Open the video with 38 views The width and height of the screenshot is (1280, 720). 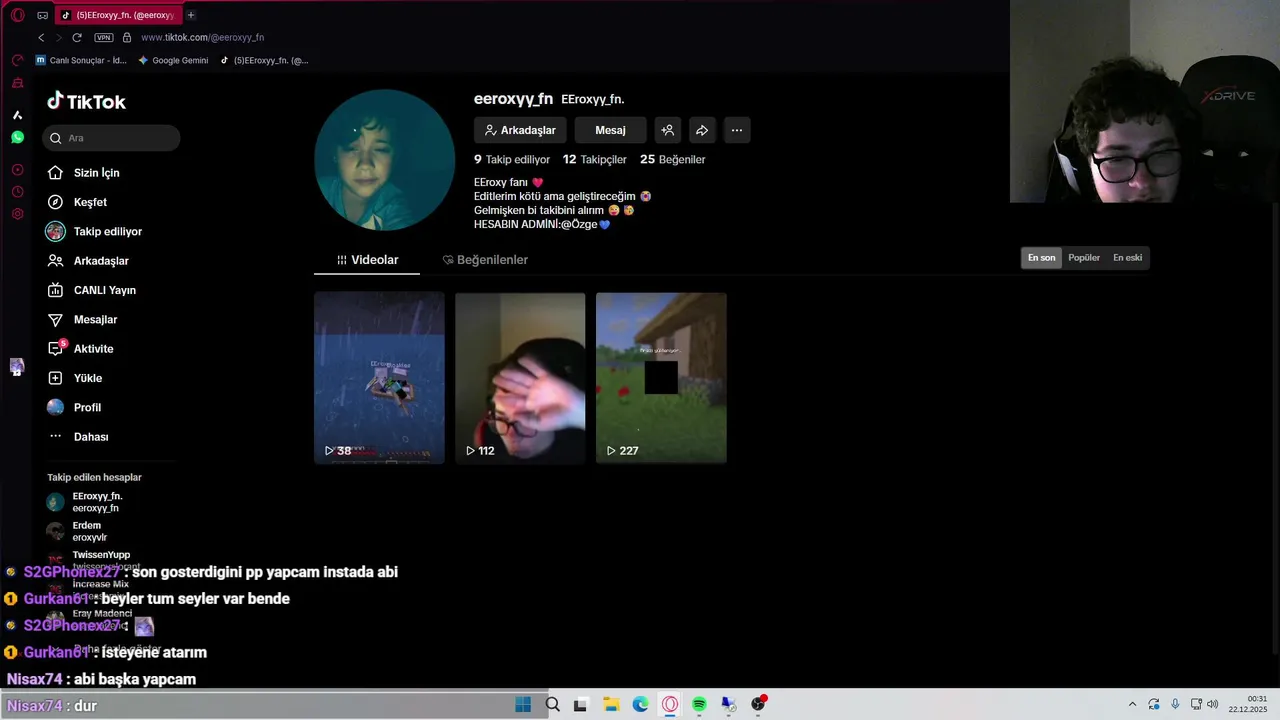(x=379, y=378)
